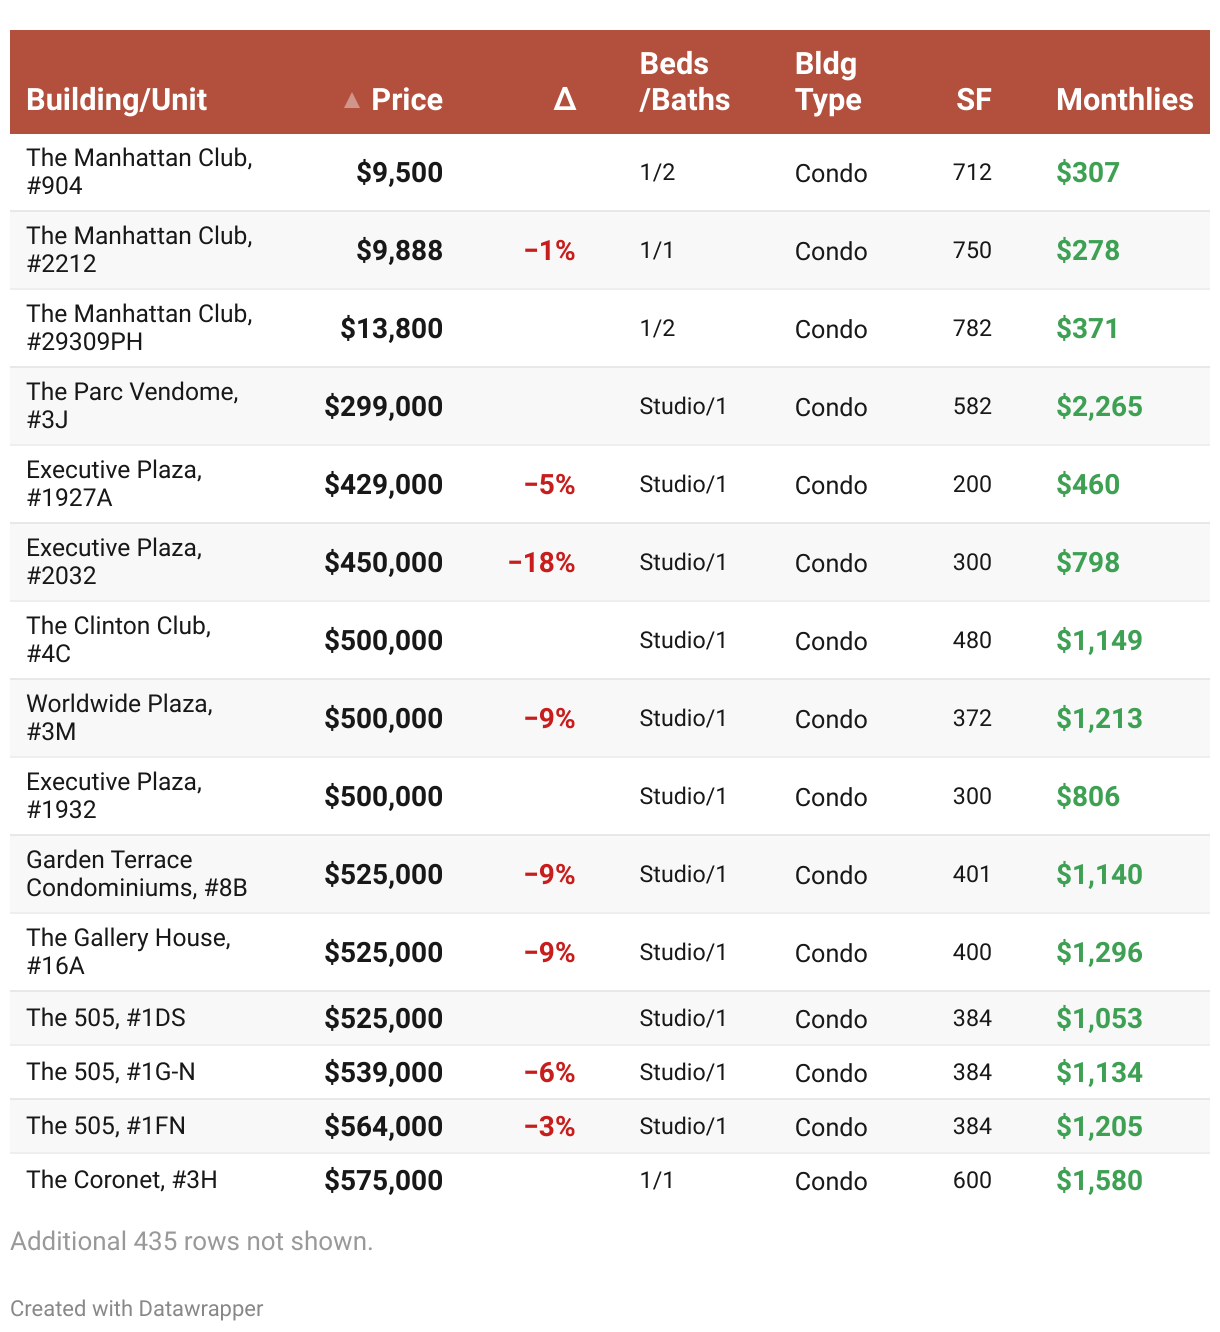This screenshot has width=1220, height=1332.
Task: Sort by the delta change column header
Action: (x=564, y=99)
